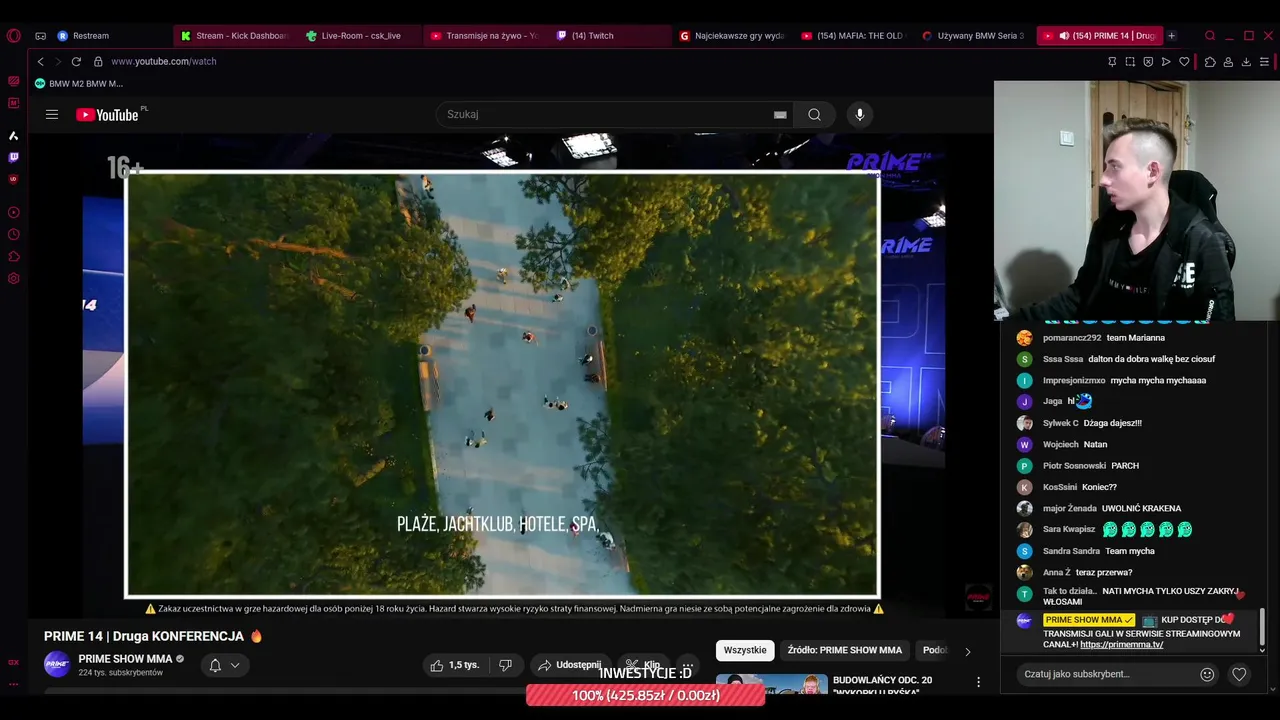Pin page with toolbar pin icon
The width and height of the screenshot is (1280, 720).
[1112, 61]
